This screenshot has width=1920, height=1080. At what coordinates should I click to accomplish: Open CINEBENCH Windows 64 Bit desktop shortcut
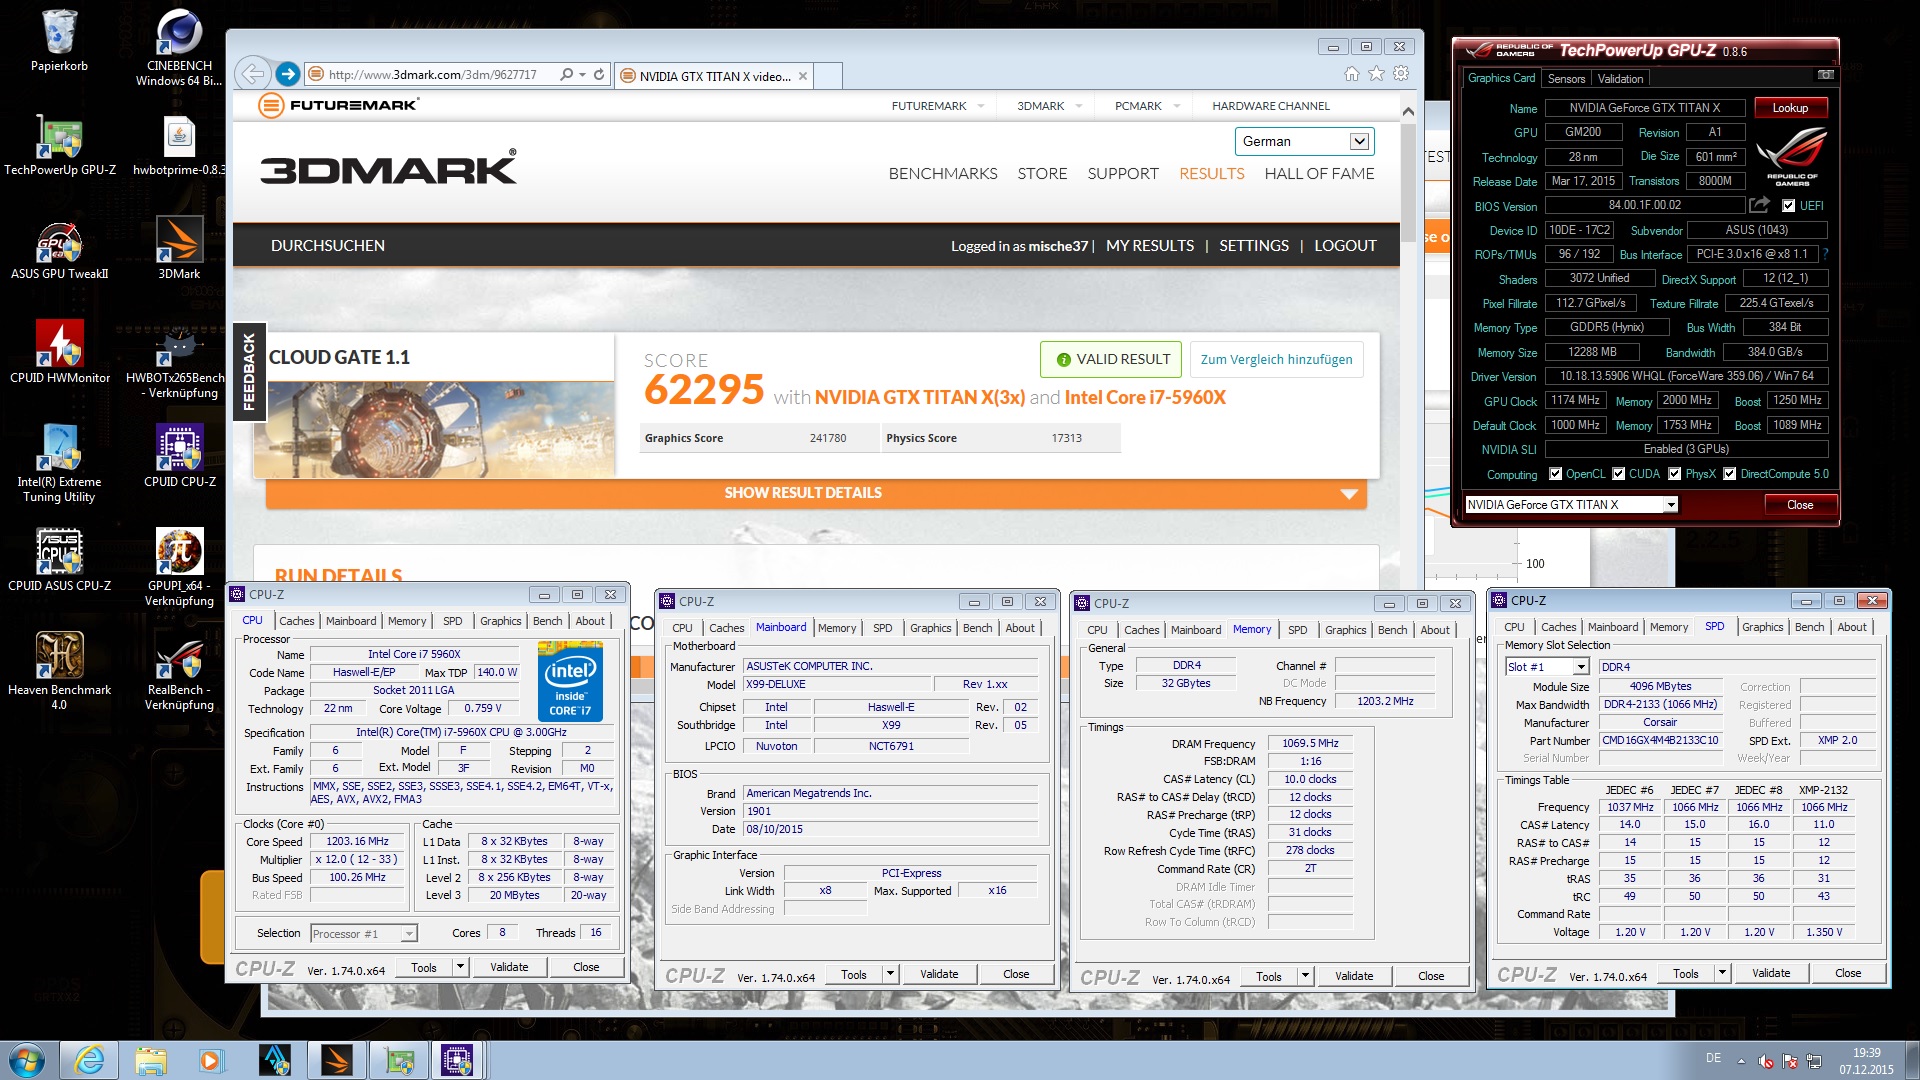[179, 46]
